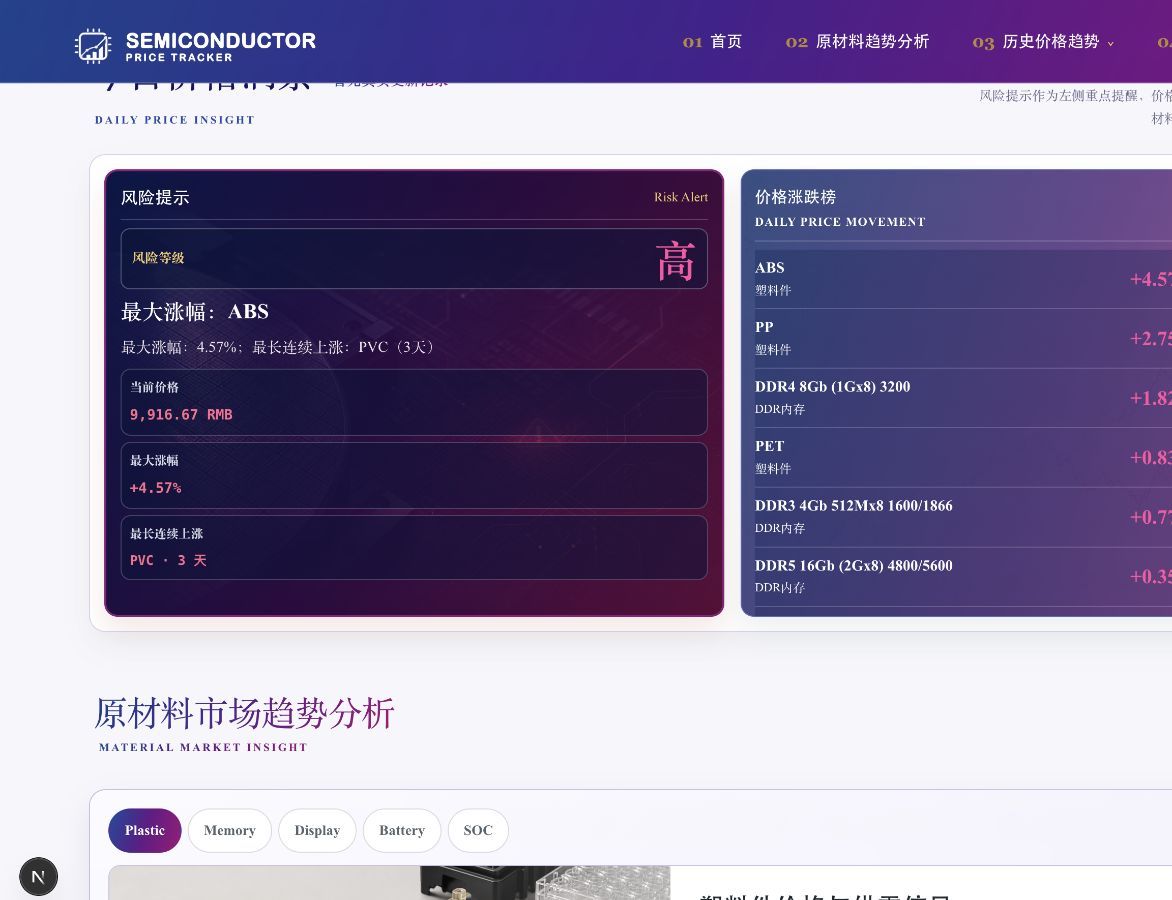This screenshot has width=1172, height=900.
Task: Click the 最长连续上涨 PVC 3 天 card
Action: point(414,547)
